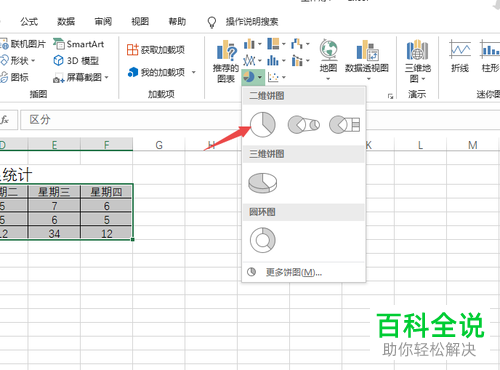Click the 数据透视图 PivotChart button
Screen dimensions: 500x370
pos(367,60)
